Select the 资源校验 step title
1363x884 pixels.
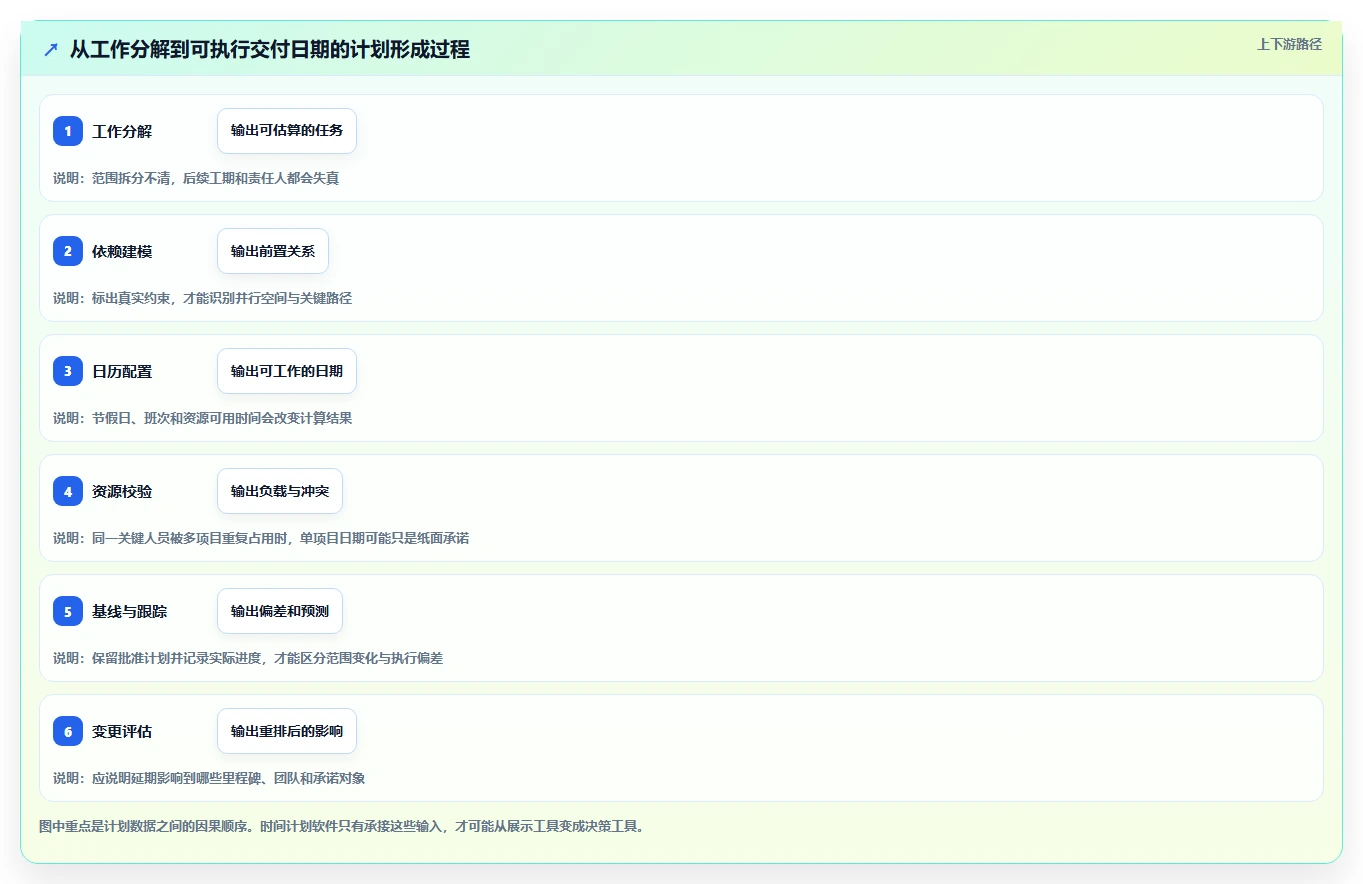tap(122, 491)
